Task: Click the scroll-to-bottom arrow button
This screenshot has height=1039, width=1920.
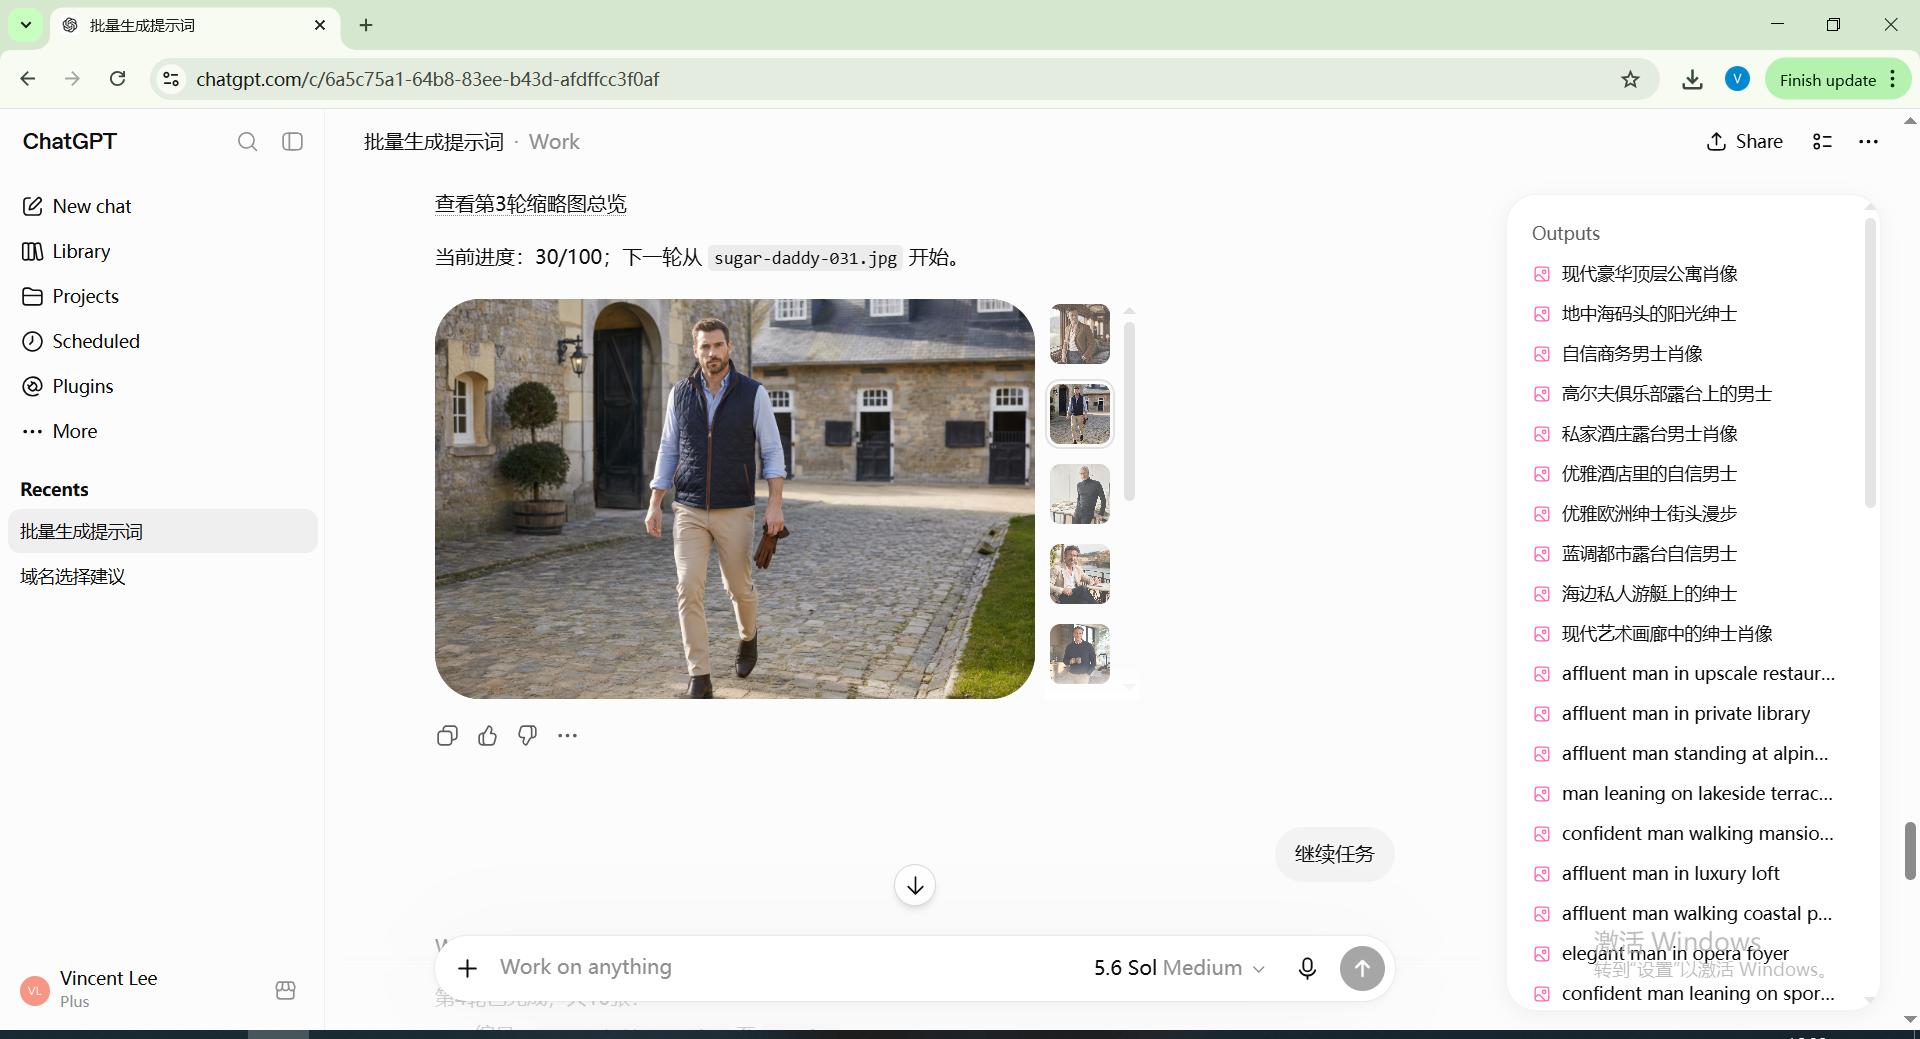Action: [915, 885]
